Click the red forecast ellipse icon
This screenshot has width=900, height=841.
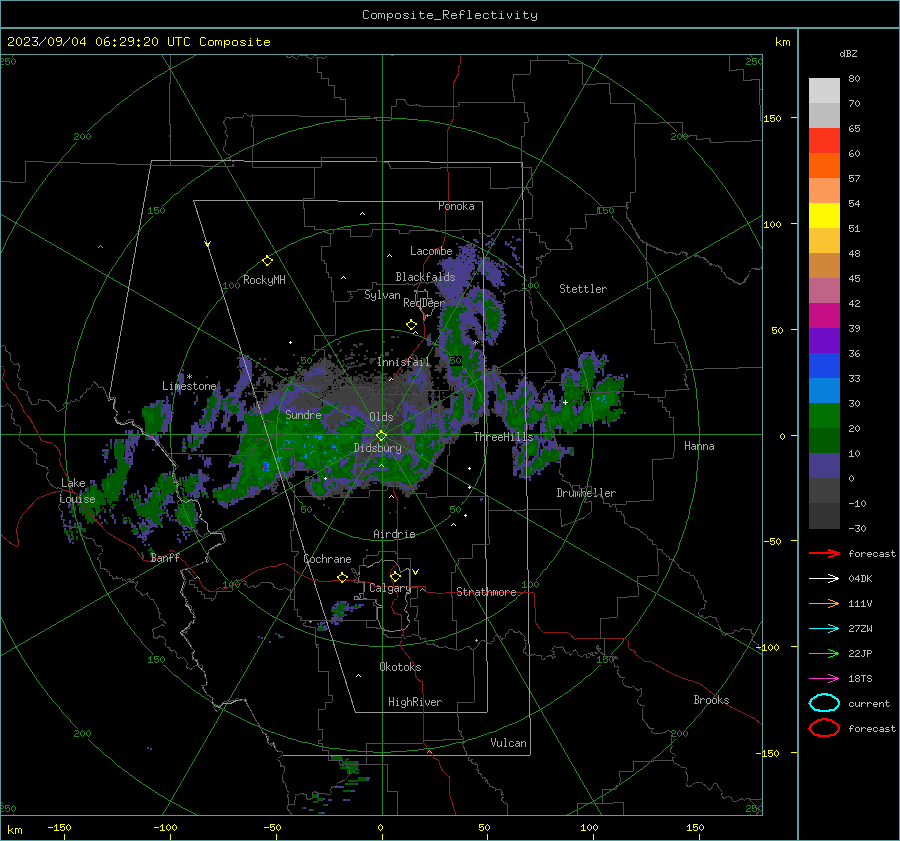pyautogui.click(x=824, y=728)
